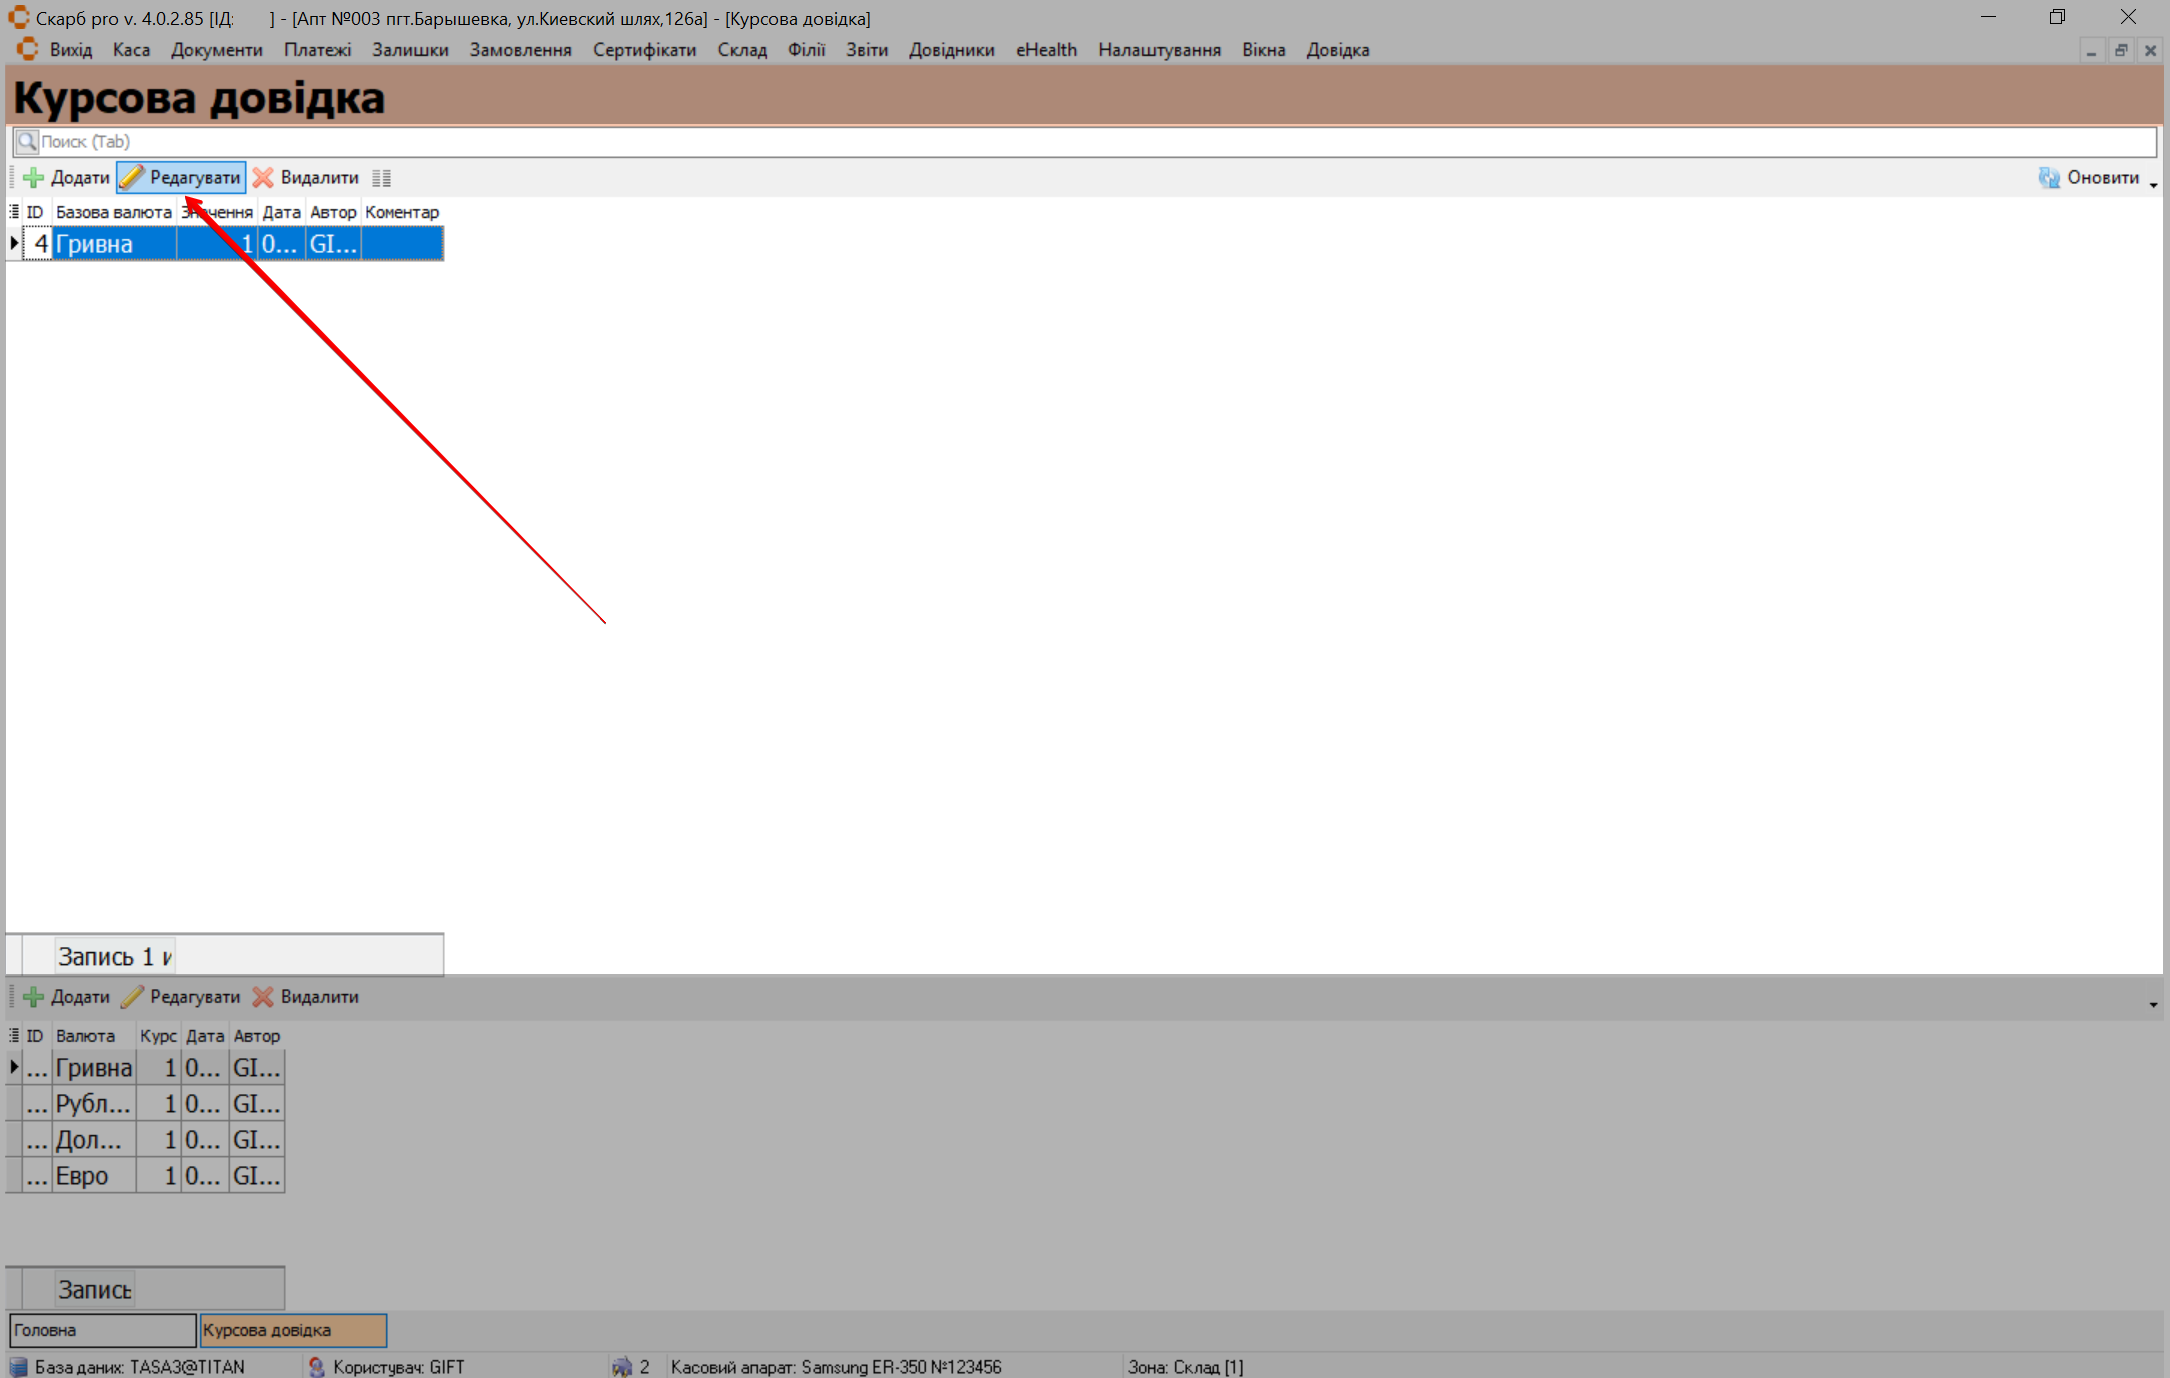Click the Оновити refresh icon
This screenshot has width=2170, height=1378.
click(2049, 178)
